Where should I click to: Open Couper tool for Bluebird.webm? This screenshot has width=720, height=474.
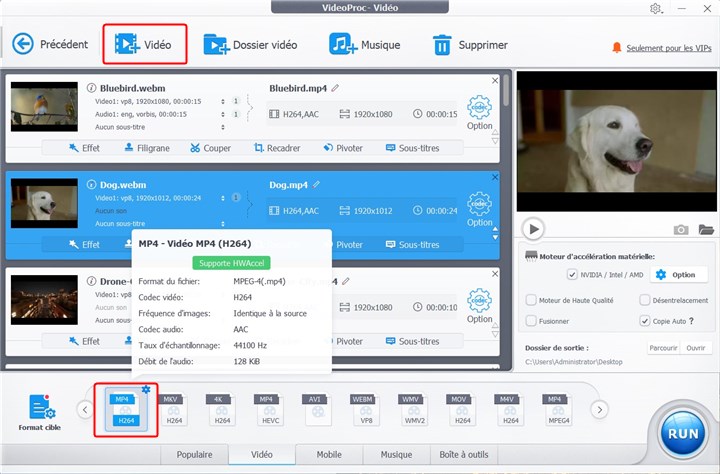pos(210,148)
